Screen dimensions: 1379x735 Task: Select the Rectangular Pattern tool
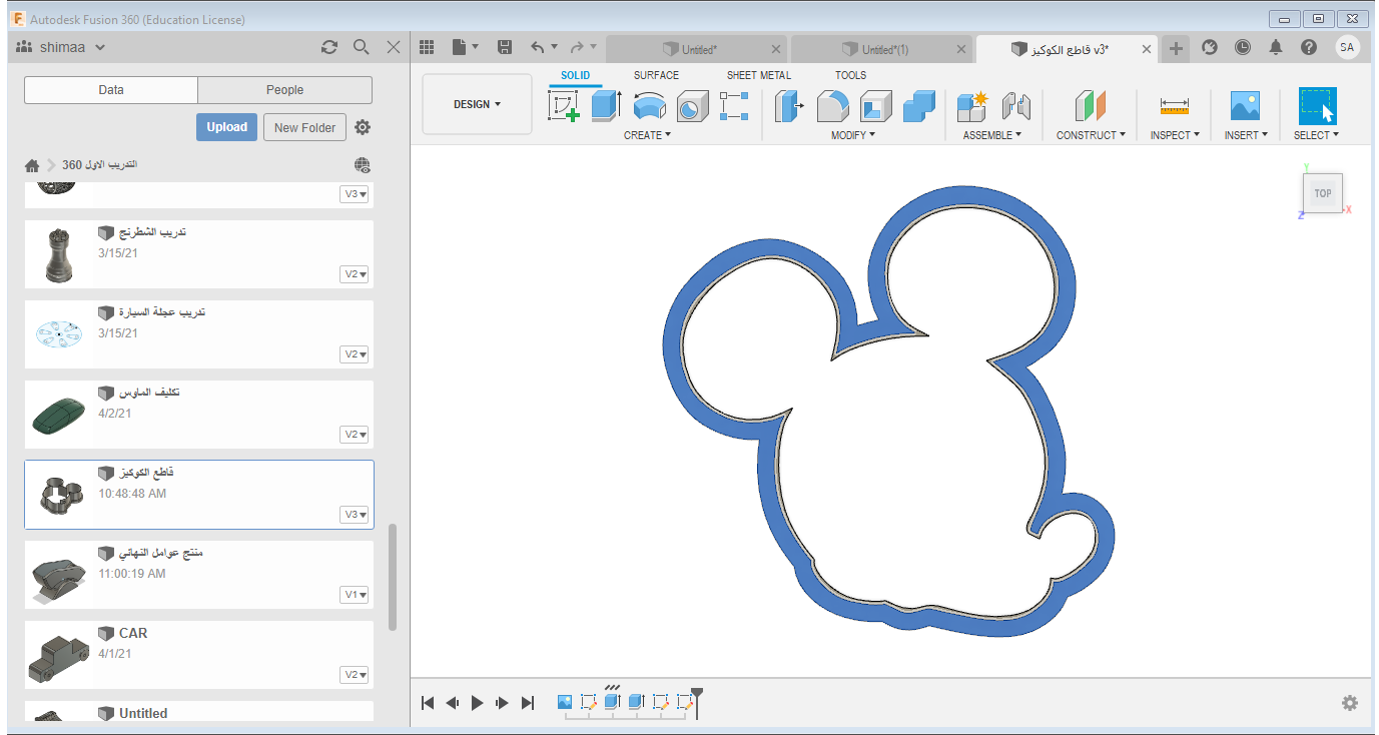point(734,106)
